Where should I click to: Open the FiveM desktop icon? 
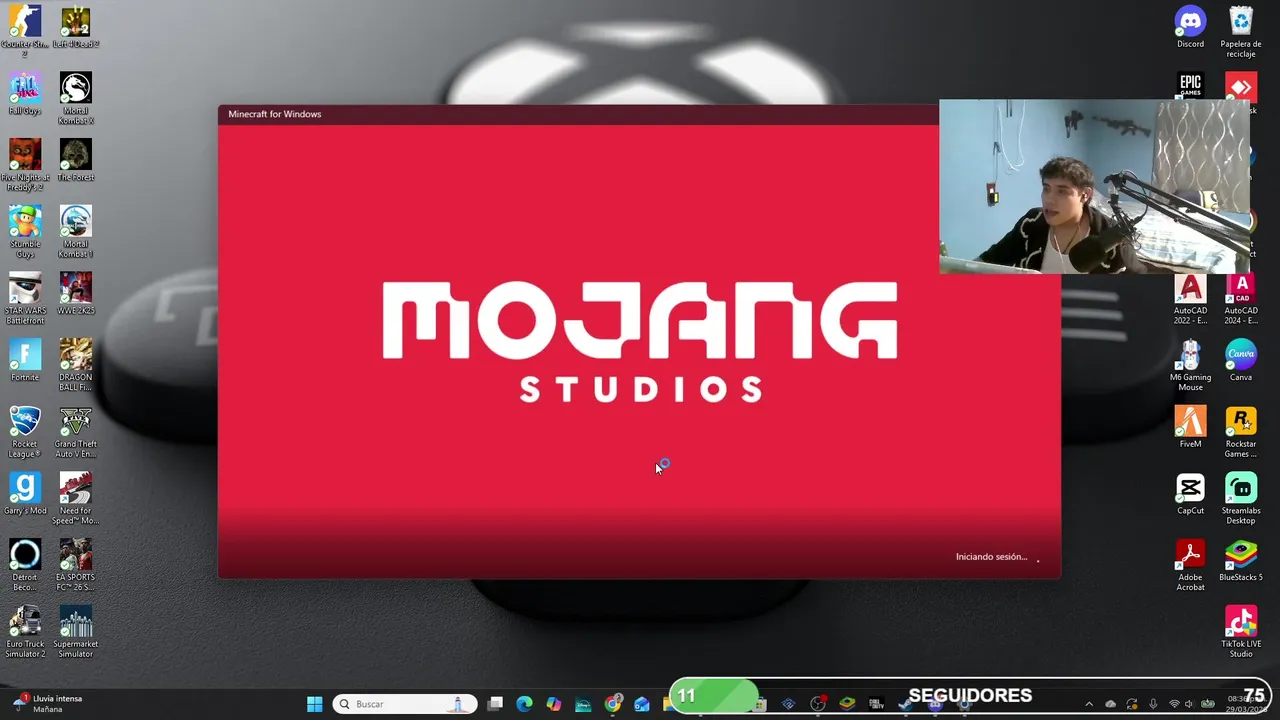click(1190, 426)
